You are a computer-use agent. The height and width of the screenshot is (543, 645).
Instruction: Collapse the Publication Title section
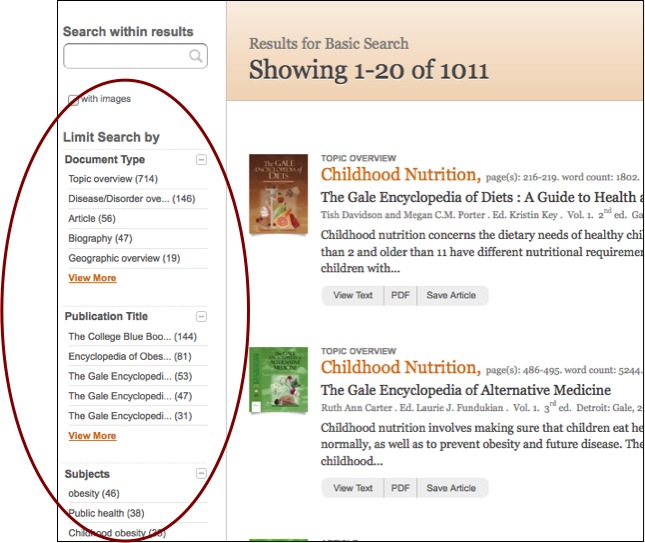coord(201,316)
